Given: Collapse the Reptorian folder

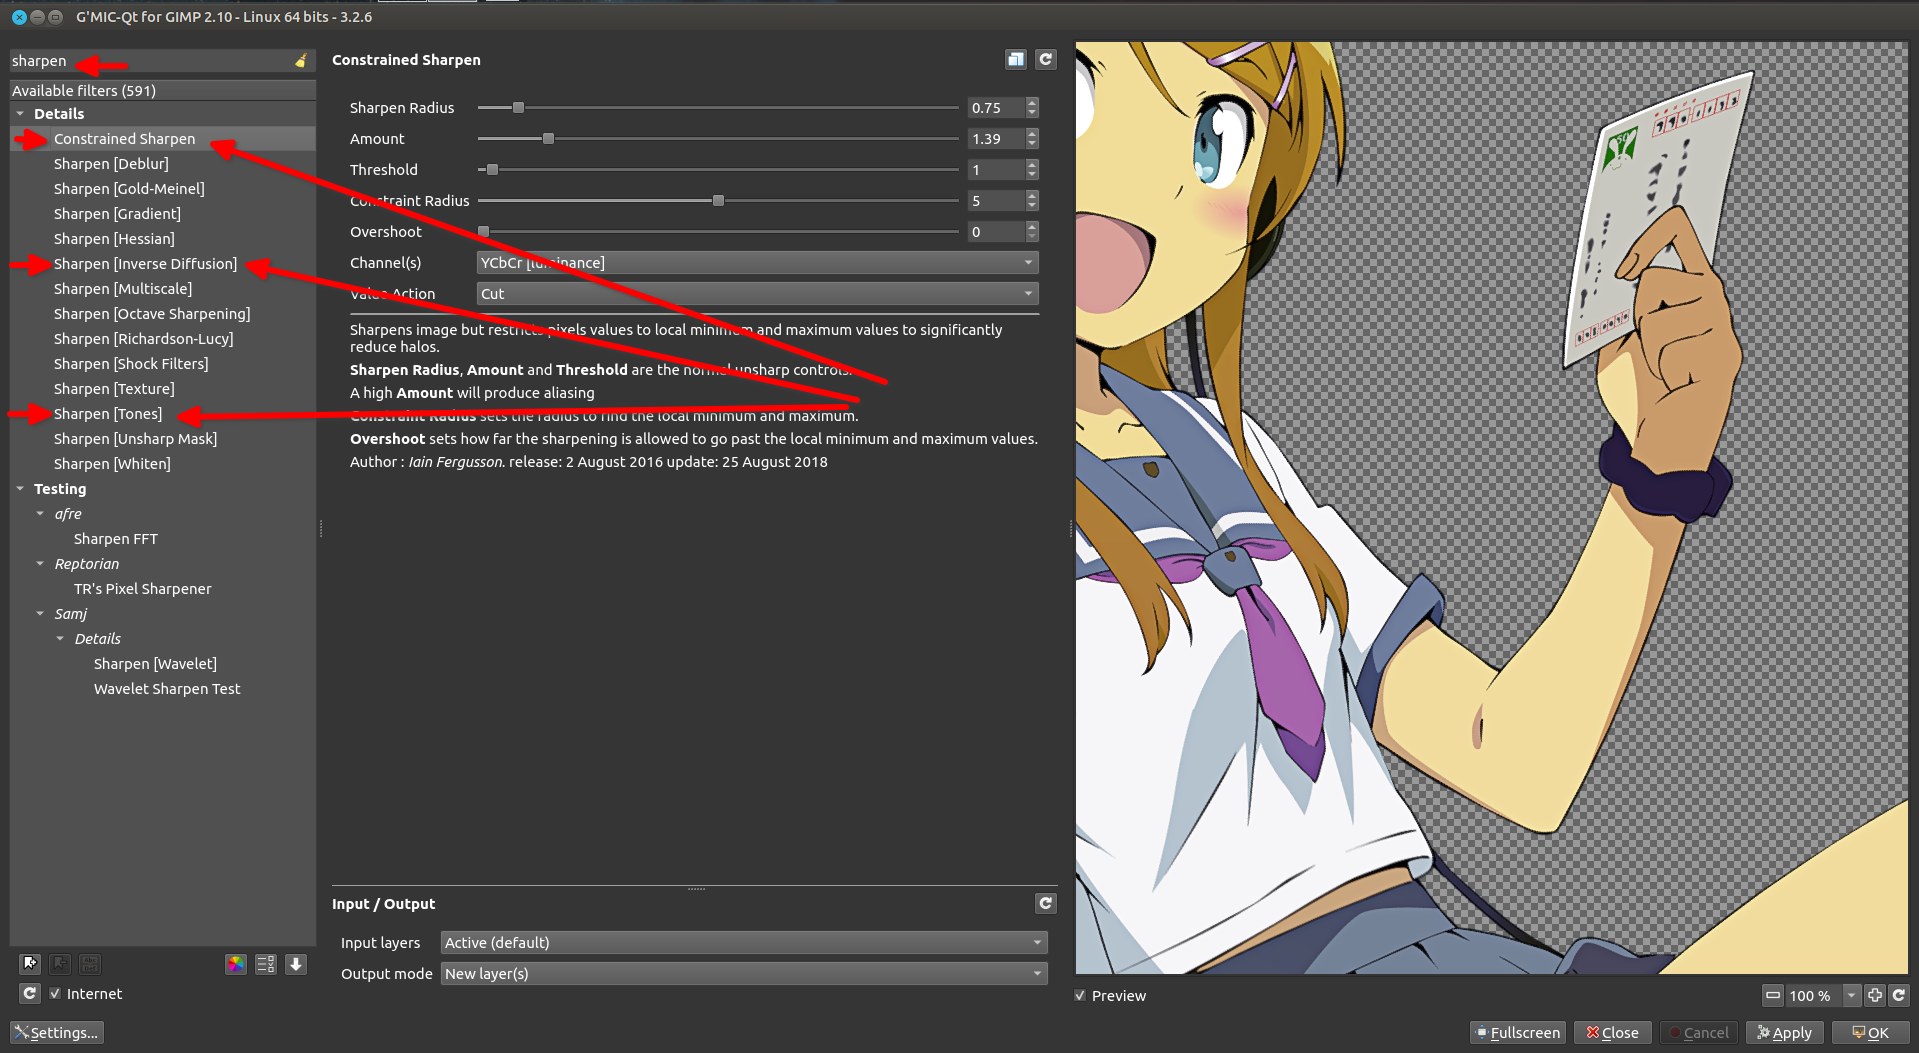Looking at the screenshot, I should point(40,564).
